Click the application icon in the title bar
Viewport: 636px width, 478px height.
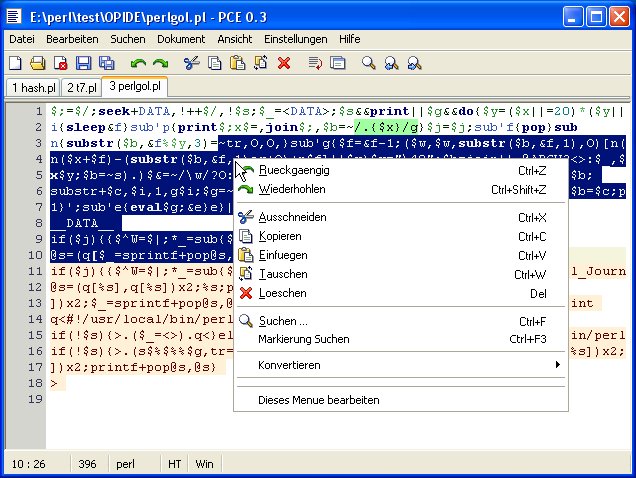(14, 16)
